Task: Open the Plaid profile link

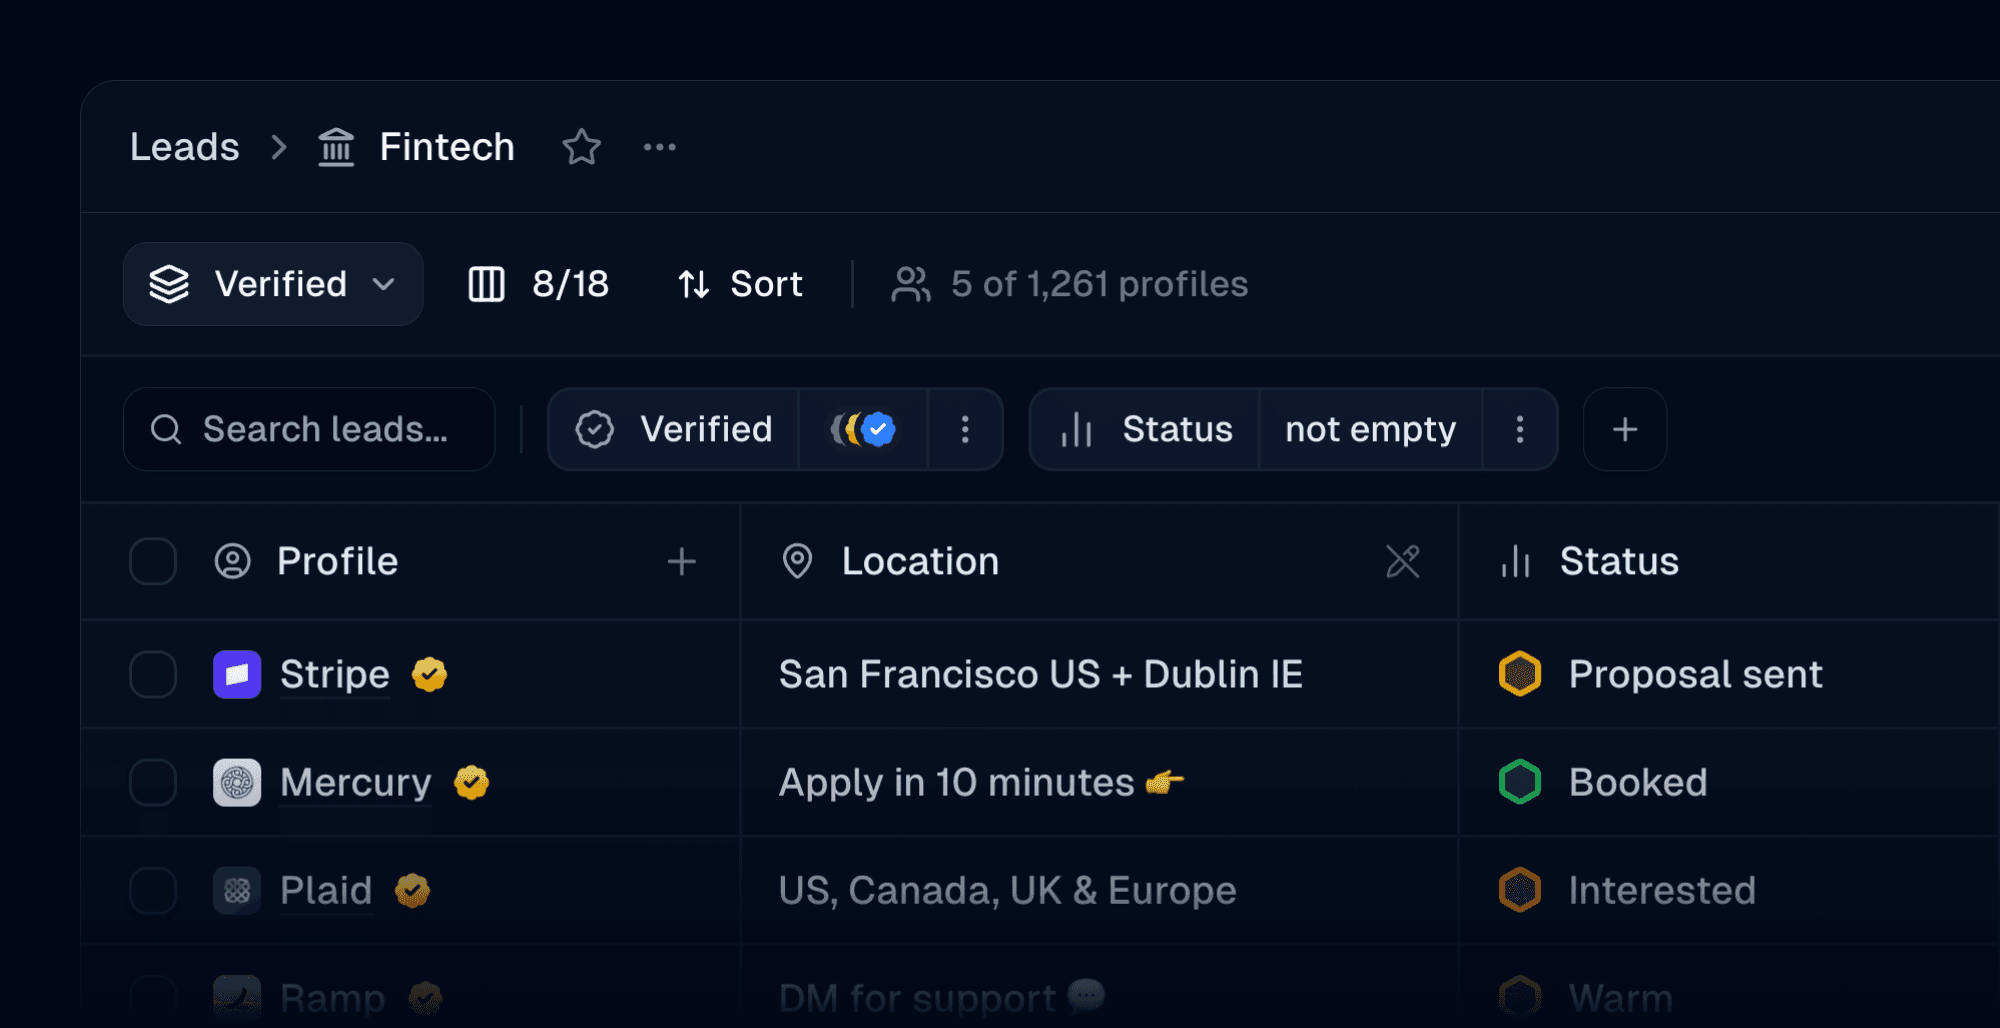Action: (x=326, y=890)
